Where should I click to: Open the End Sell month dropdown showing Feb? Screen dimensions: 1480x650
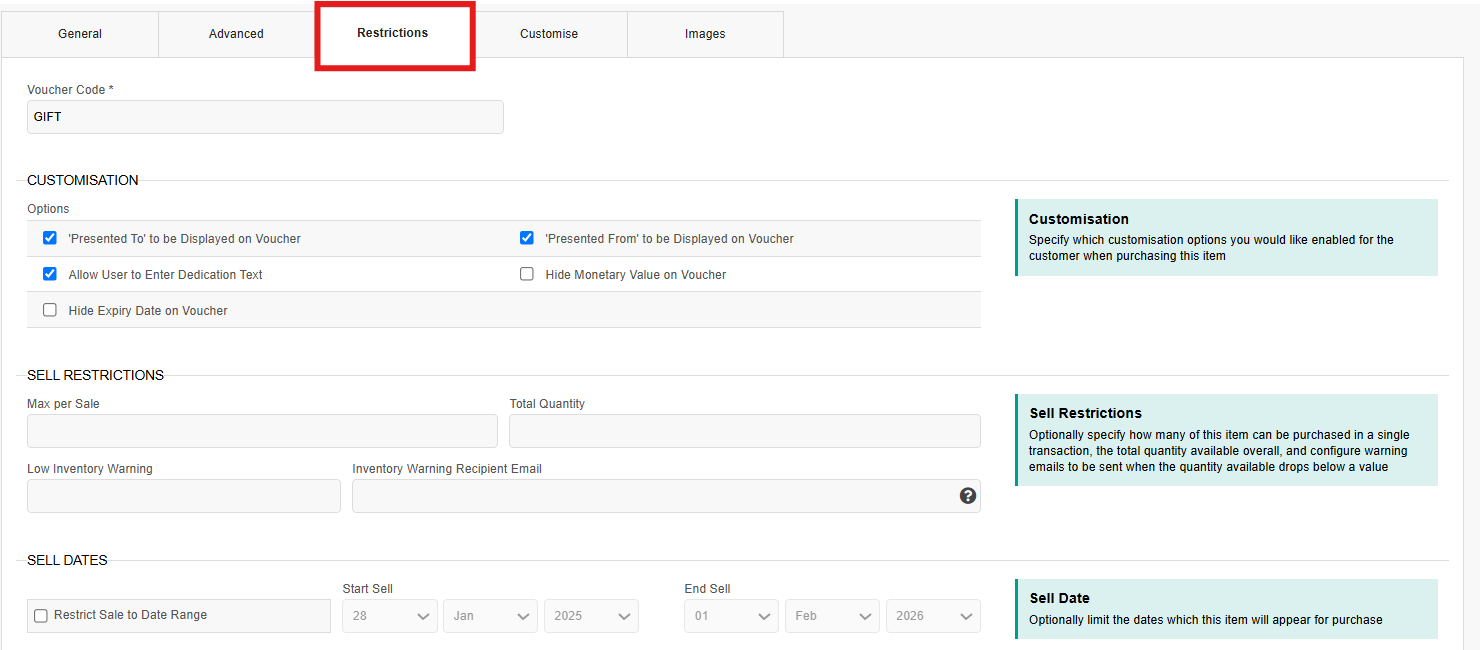tap(833, 616)
